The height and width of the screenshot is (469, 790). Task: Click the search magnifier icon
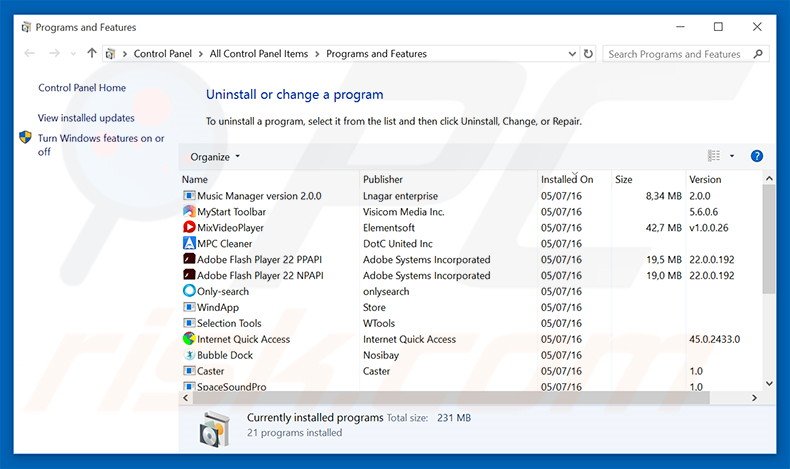coord(758,53)
